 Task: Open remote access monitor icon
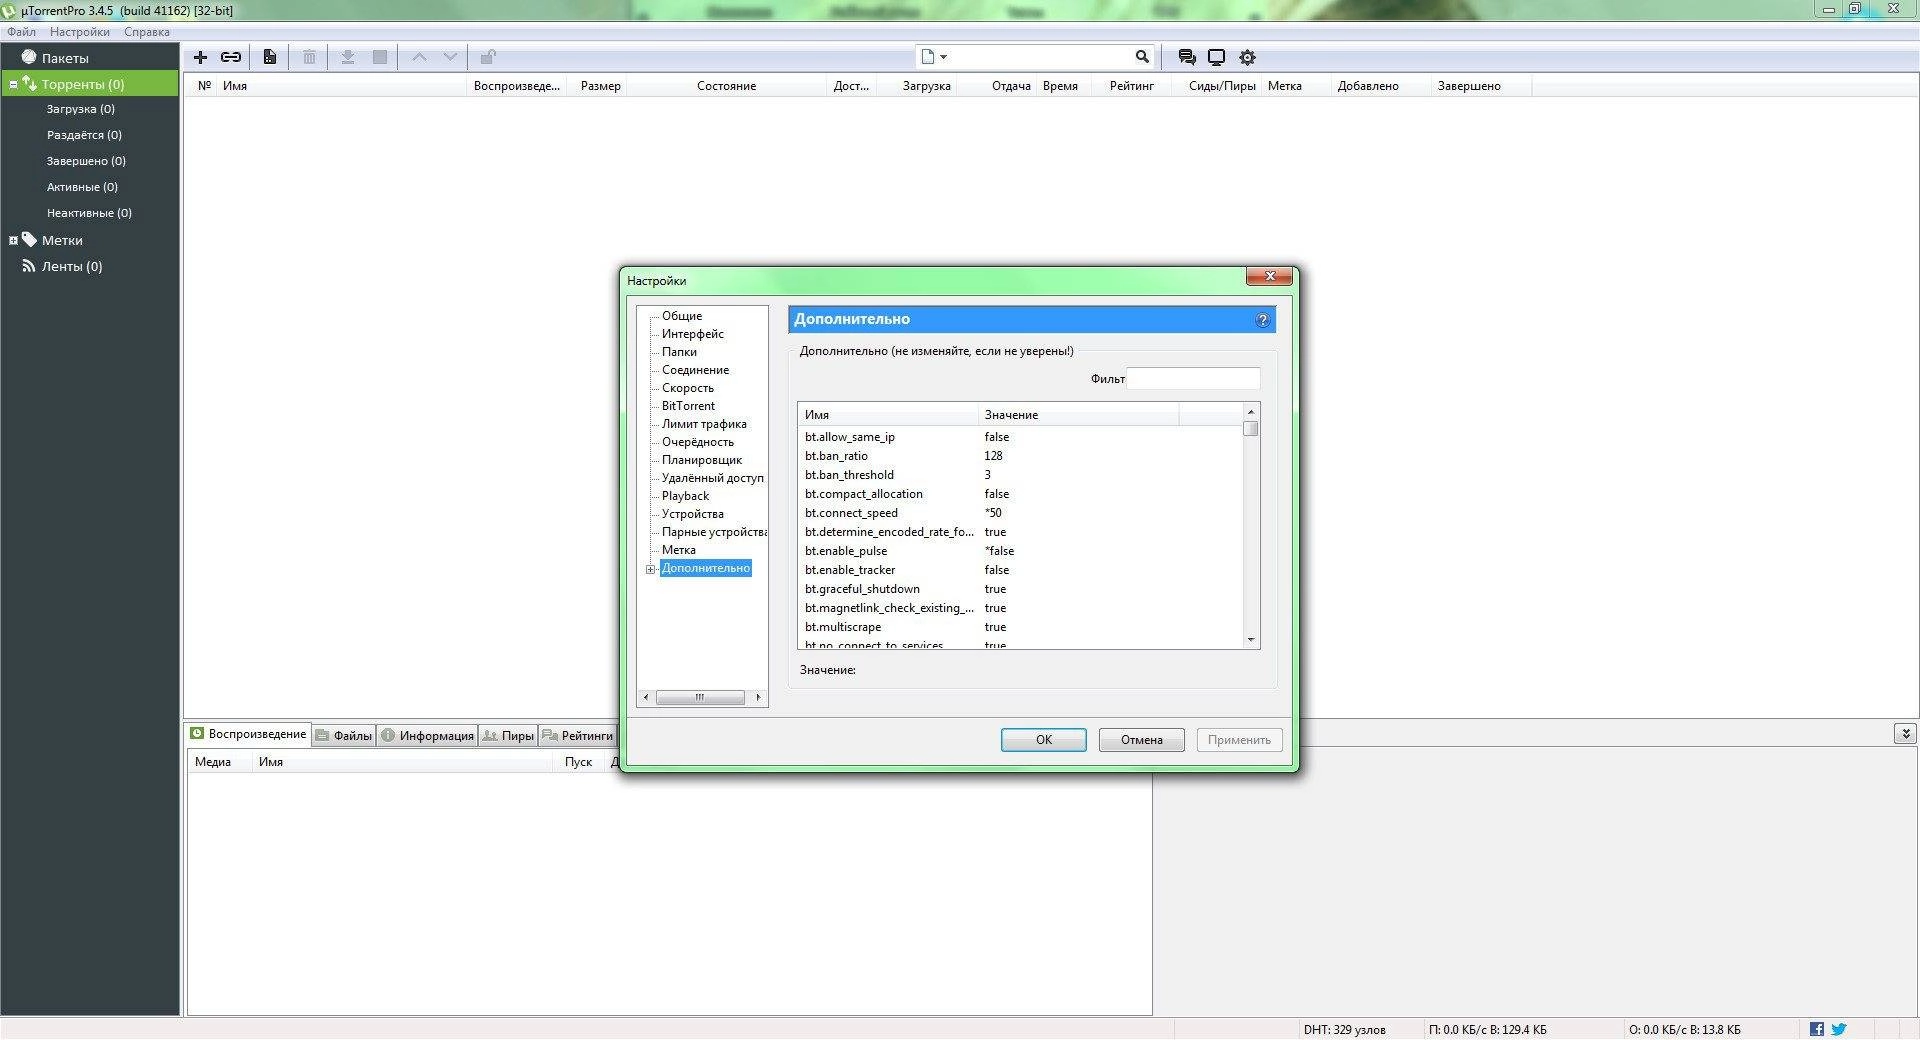(1217, 57)
